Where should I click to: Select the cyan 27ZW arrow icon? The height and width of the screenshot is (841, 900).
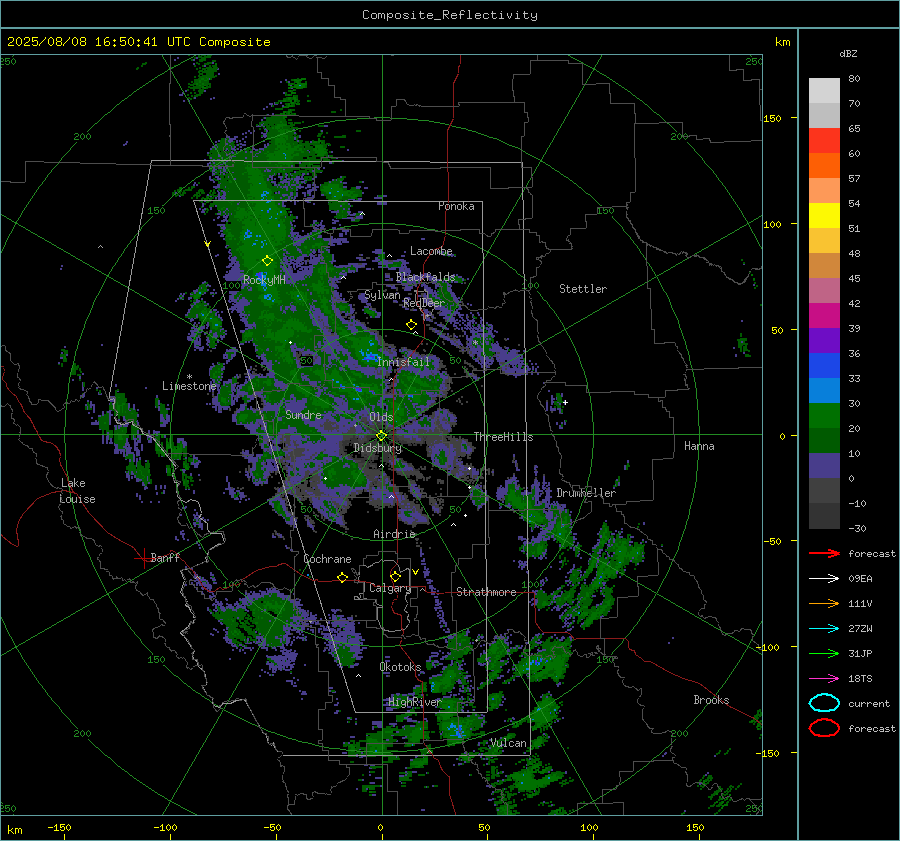824,629
